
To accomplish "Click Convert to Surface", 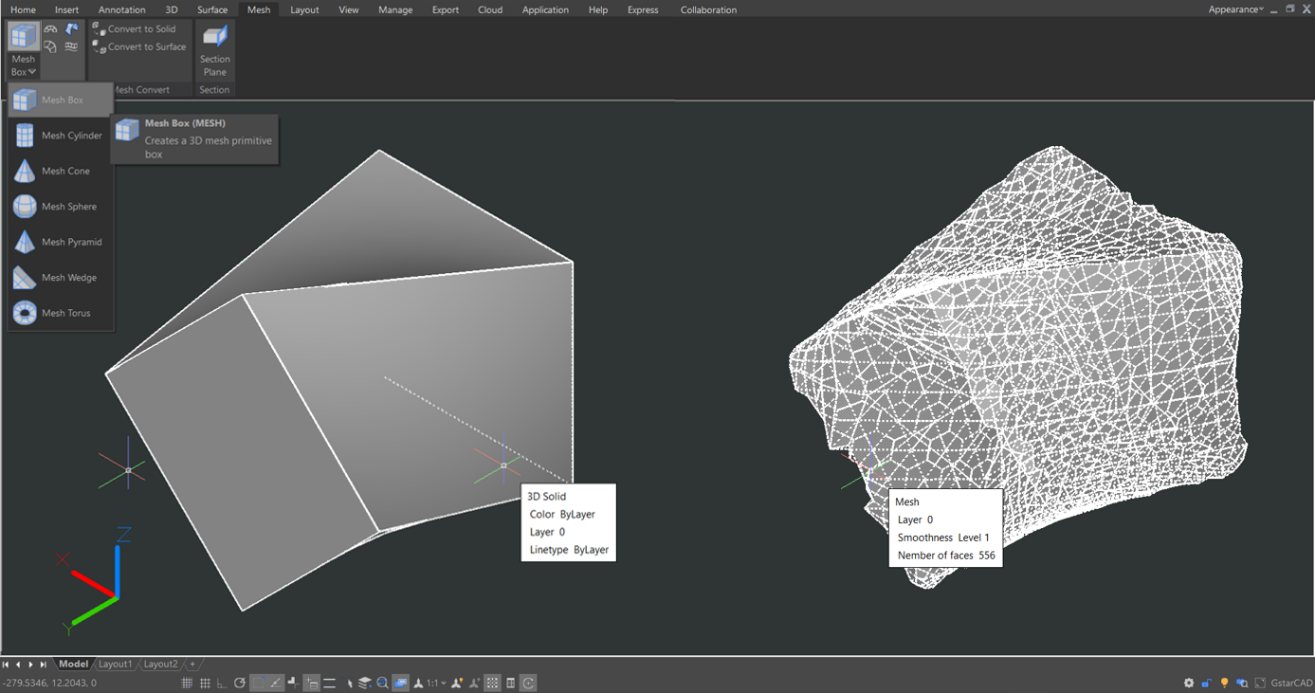I will 145,46.
